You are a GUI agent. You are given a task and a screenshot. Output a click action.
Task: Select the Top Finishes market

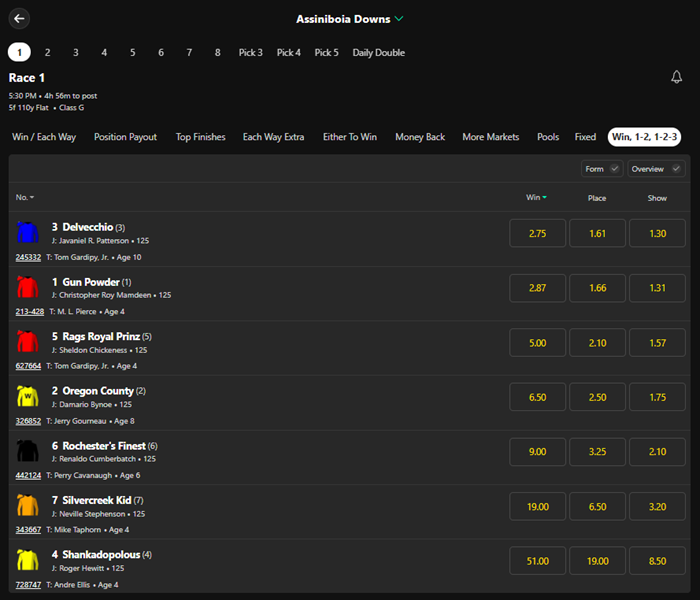pos(200,137)
